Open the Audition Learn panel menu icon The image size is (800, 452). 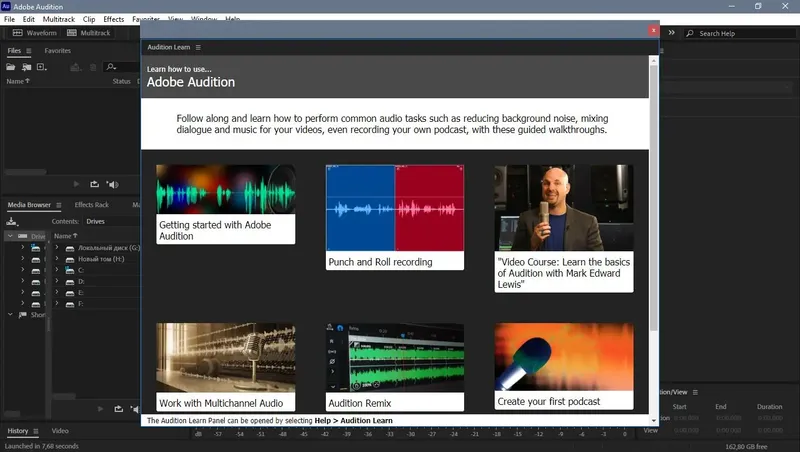198,47
